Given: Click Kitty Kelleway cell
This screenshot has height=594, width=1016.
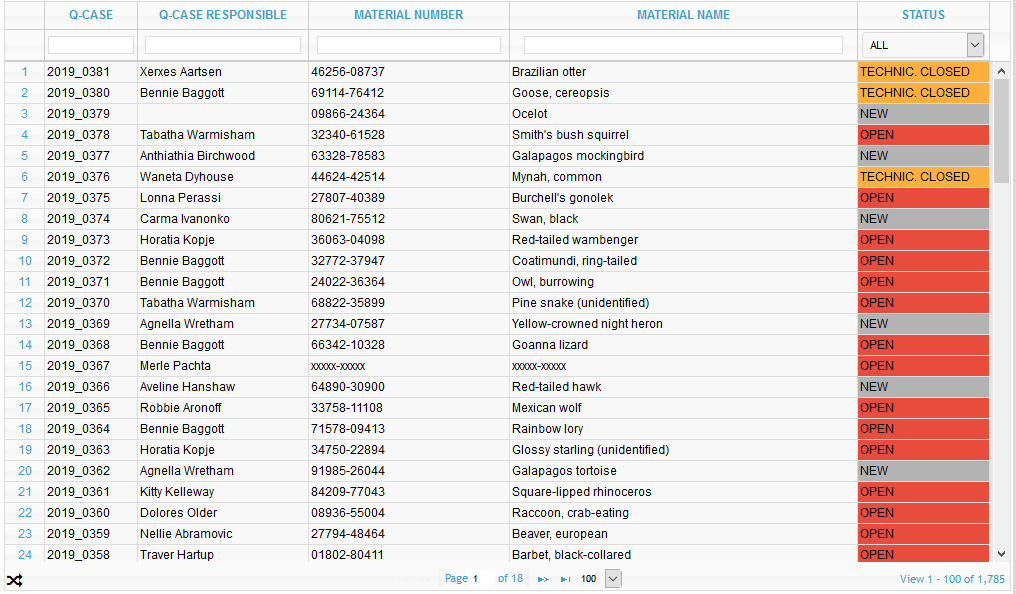Looking at the screenshot, I should (x=223, y=492).
